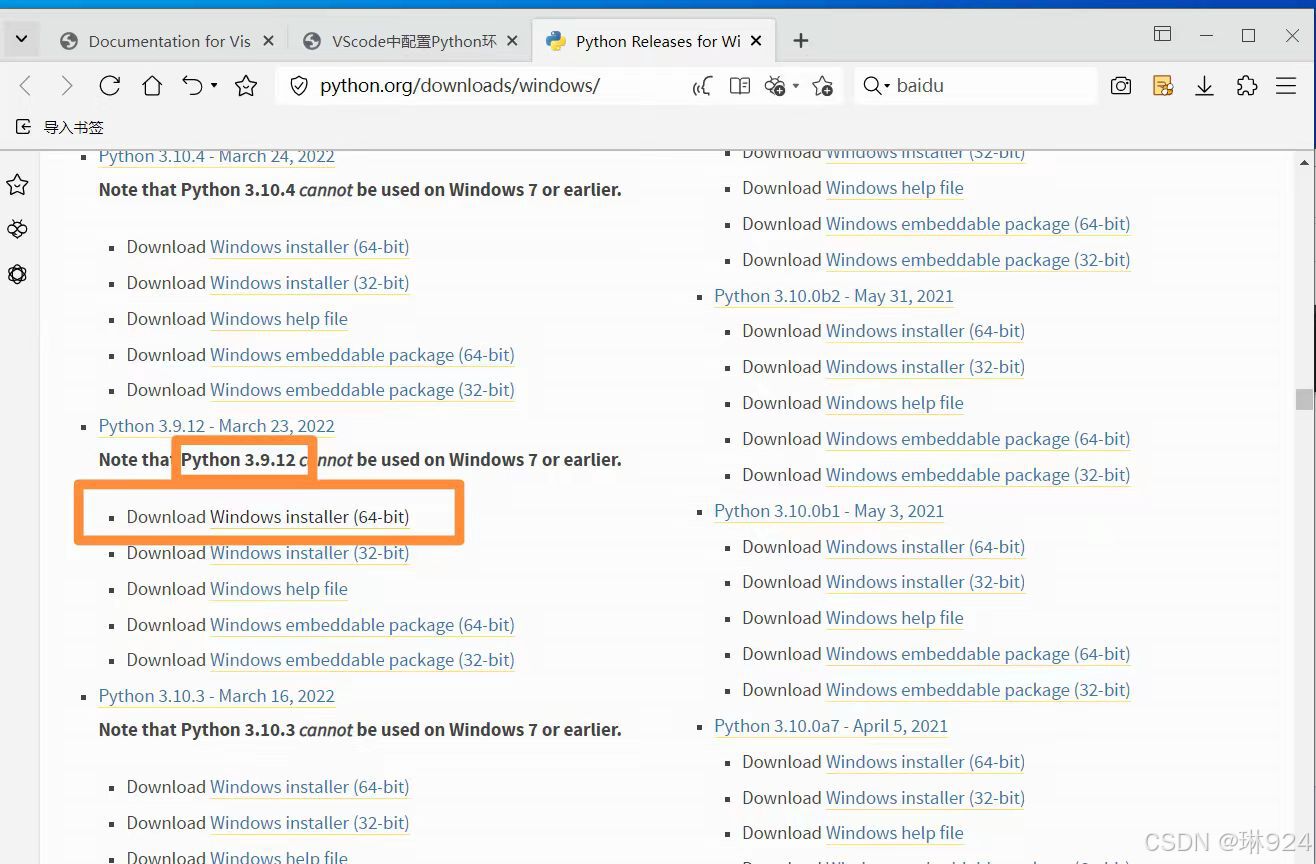This screenshot has height=864, width=1316.
Task: Open the Python 3.9.12 release link
Action: click(216, 426)
